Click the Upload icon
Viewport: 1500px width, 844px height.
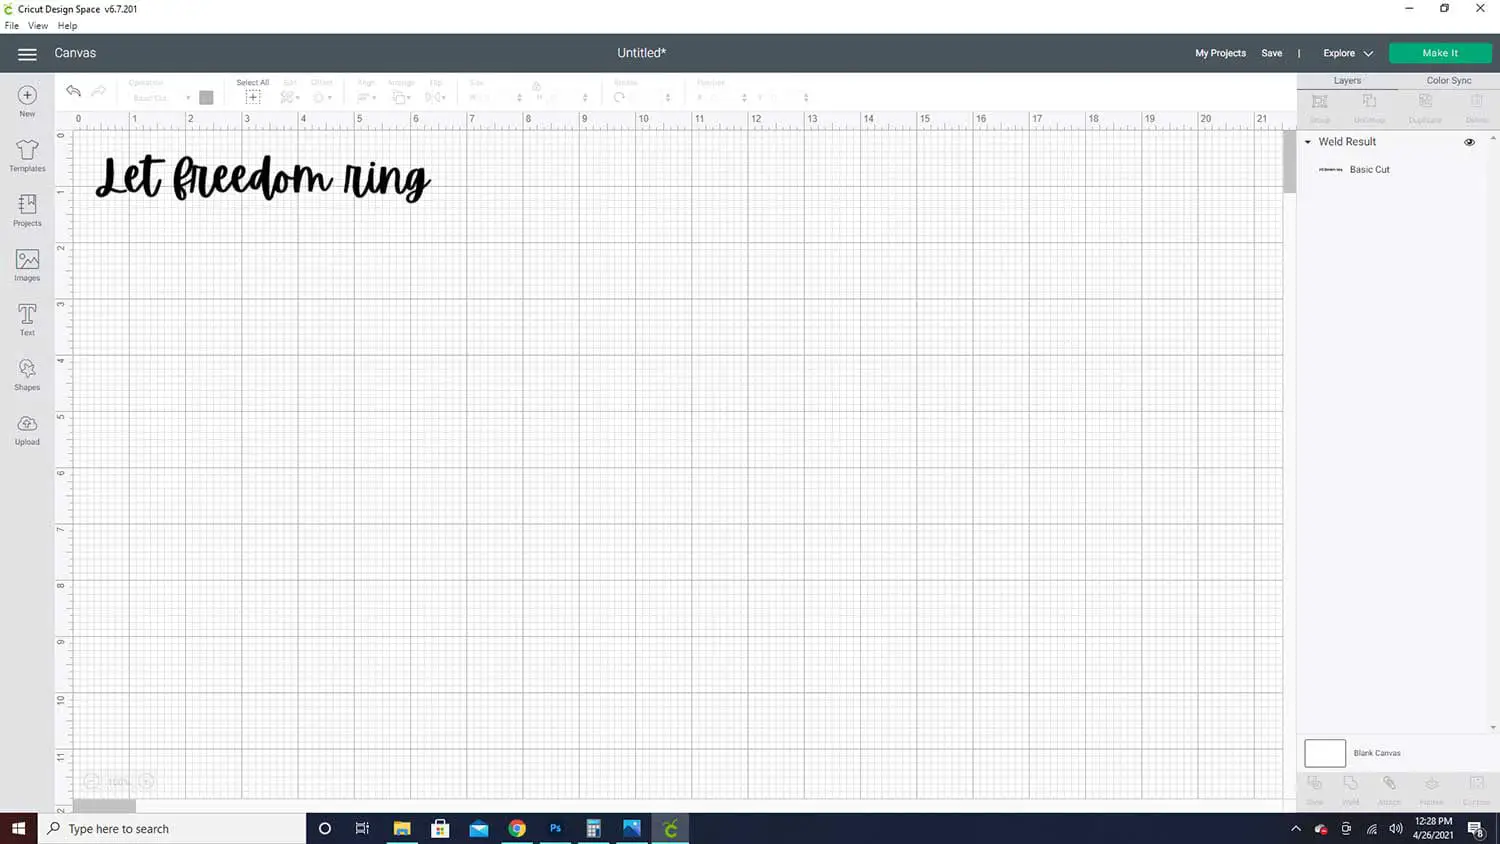pos(27,429)
